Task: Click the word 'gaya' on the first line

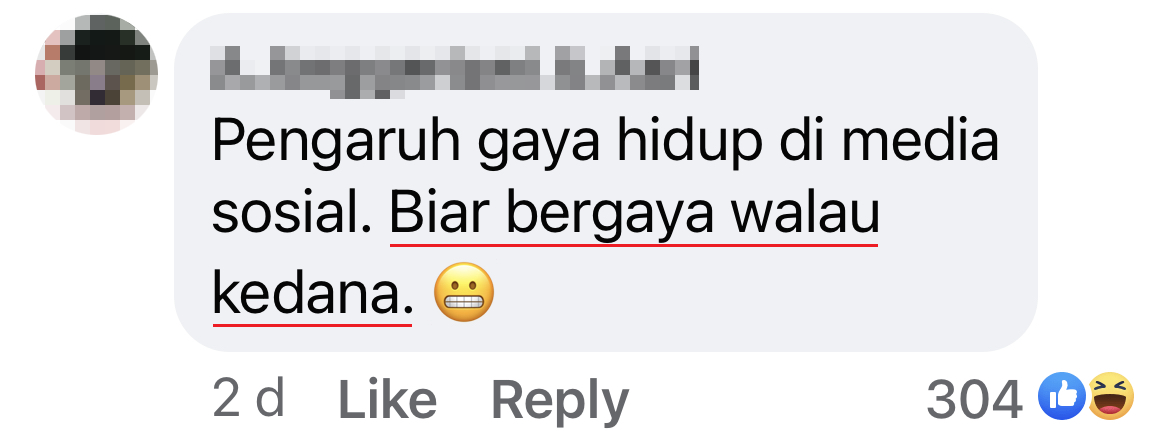Action: point(538,146)
